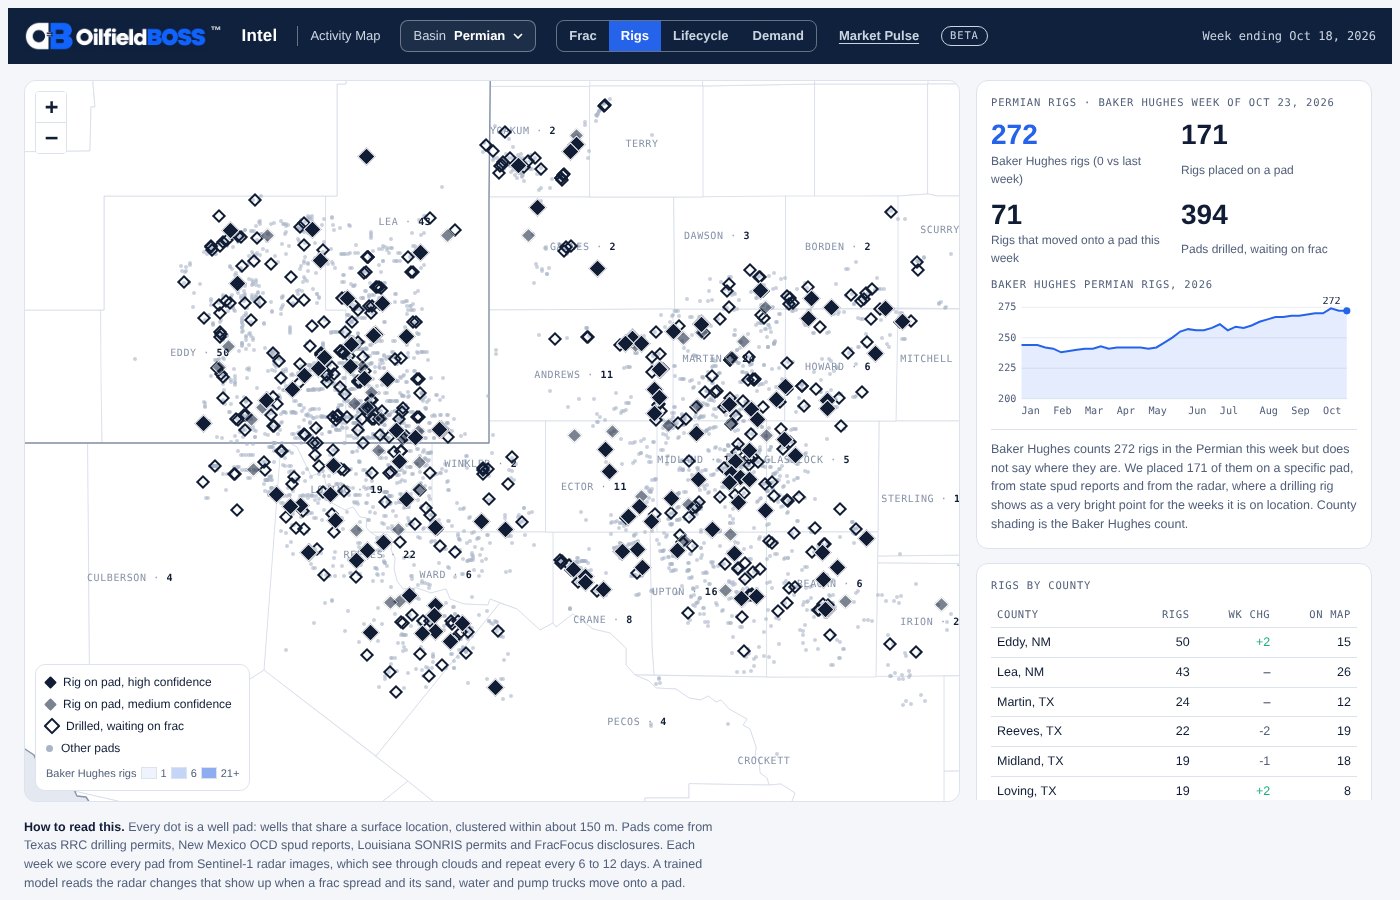
Task: Click the hollow diamond waiting on frac legend icon
Action: pos(52,726)
